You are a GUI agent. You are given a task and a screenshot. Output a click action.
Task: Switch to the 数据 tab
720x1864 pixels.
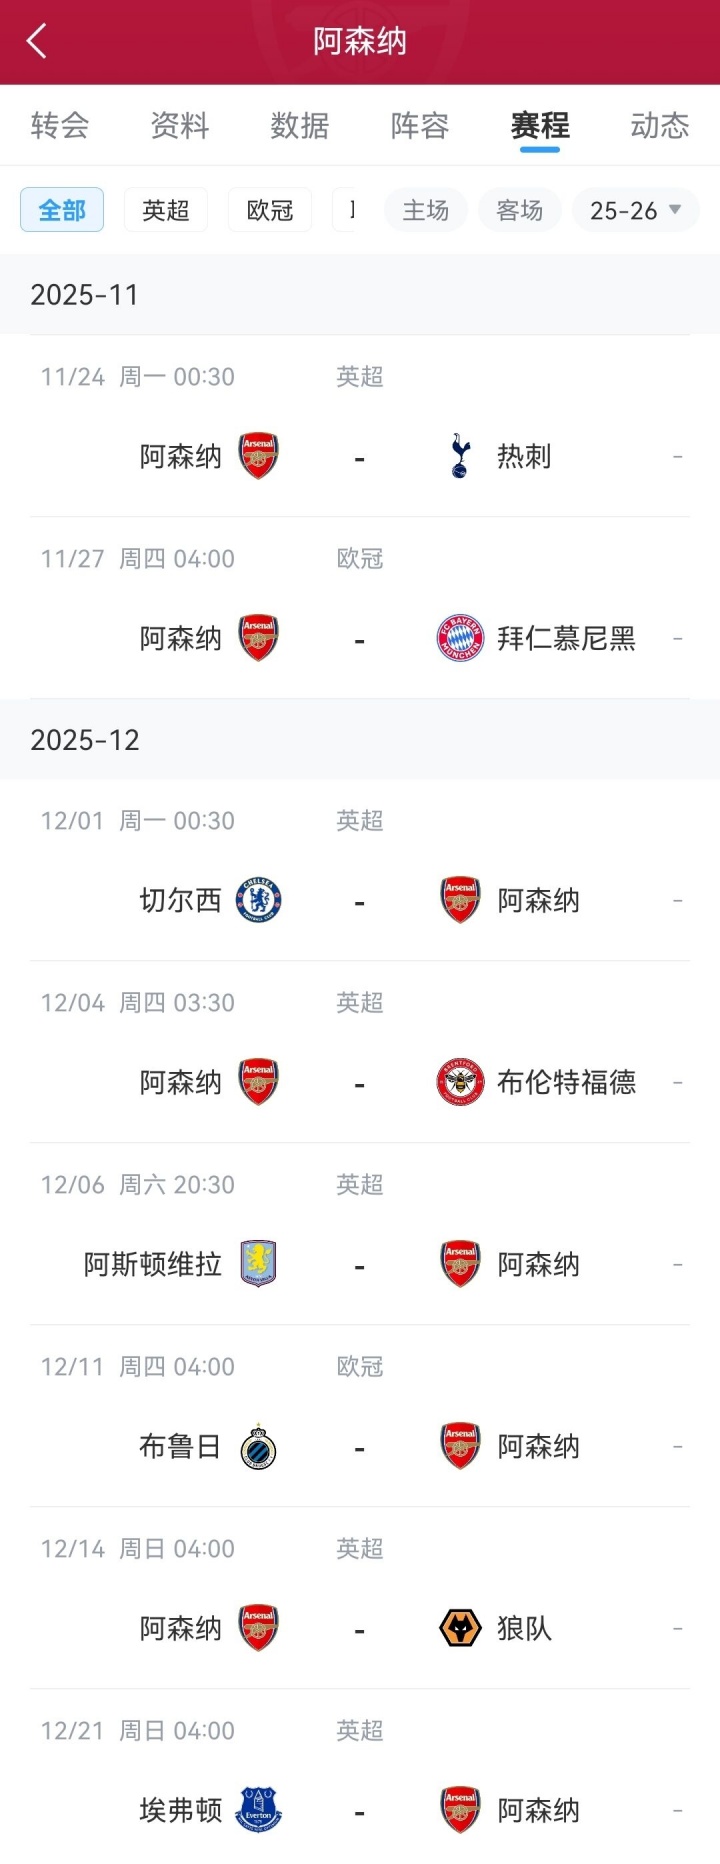pos(300,126)
